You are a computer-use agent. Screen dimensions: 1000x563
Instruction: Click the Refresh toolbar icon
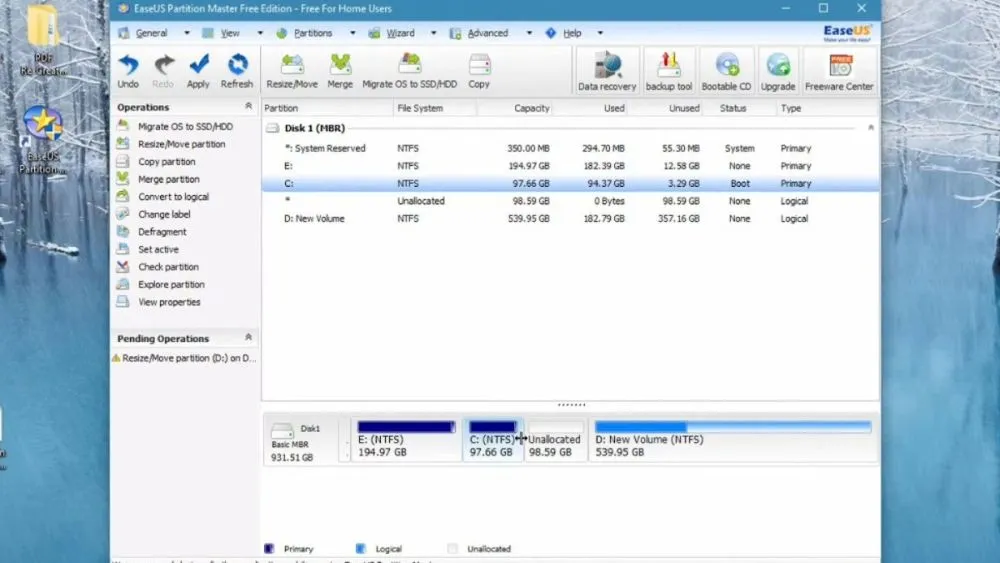237,70
